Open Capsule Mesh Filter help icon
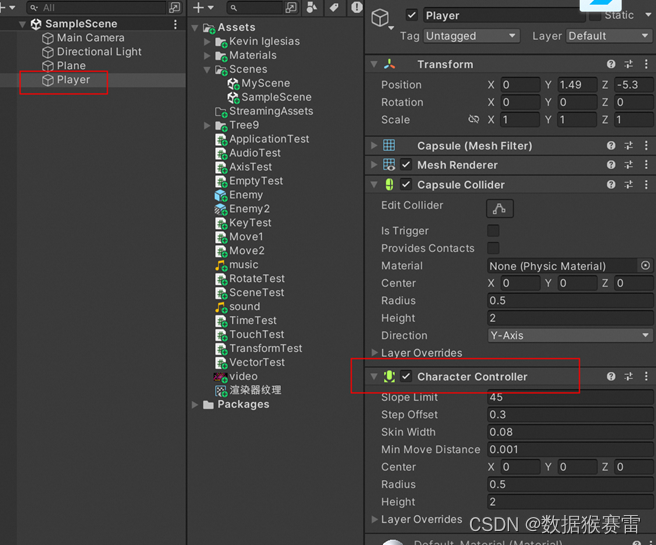The image size is (656, 545). tap(611, 146)
